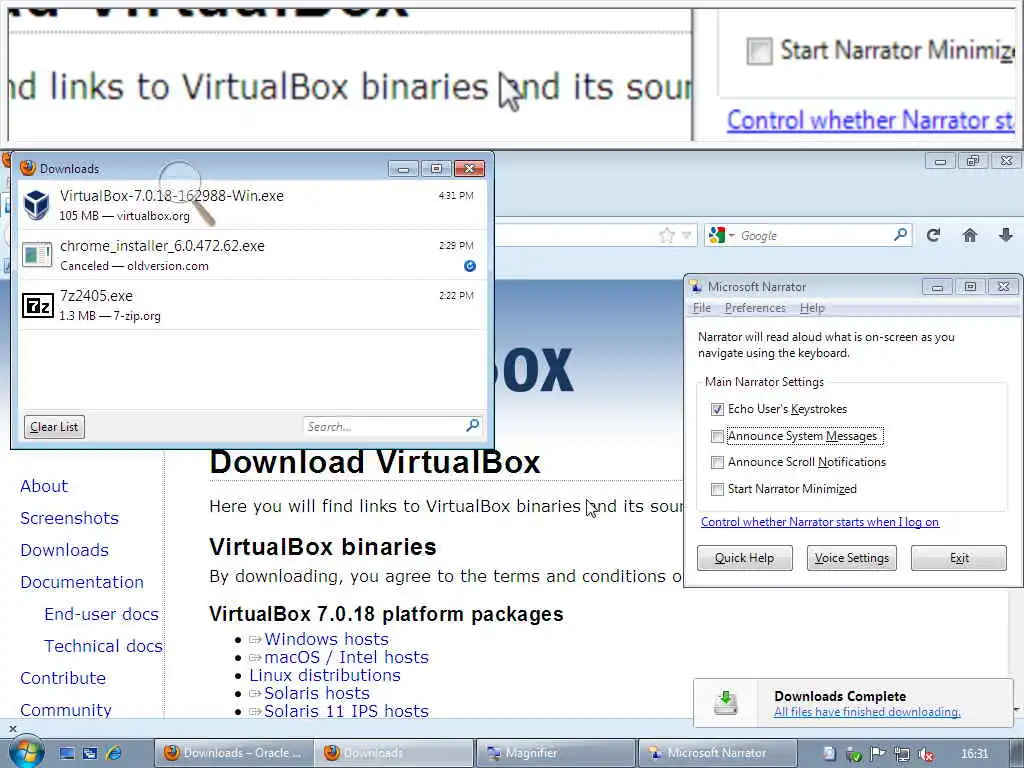Bookmark this page with the star icon
The width and height of the screenshot is (1024, 768).
point(666,235)
